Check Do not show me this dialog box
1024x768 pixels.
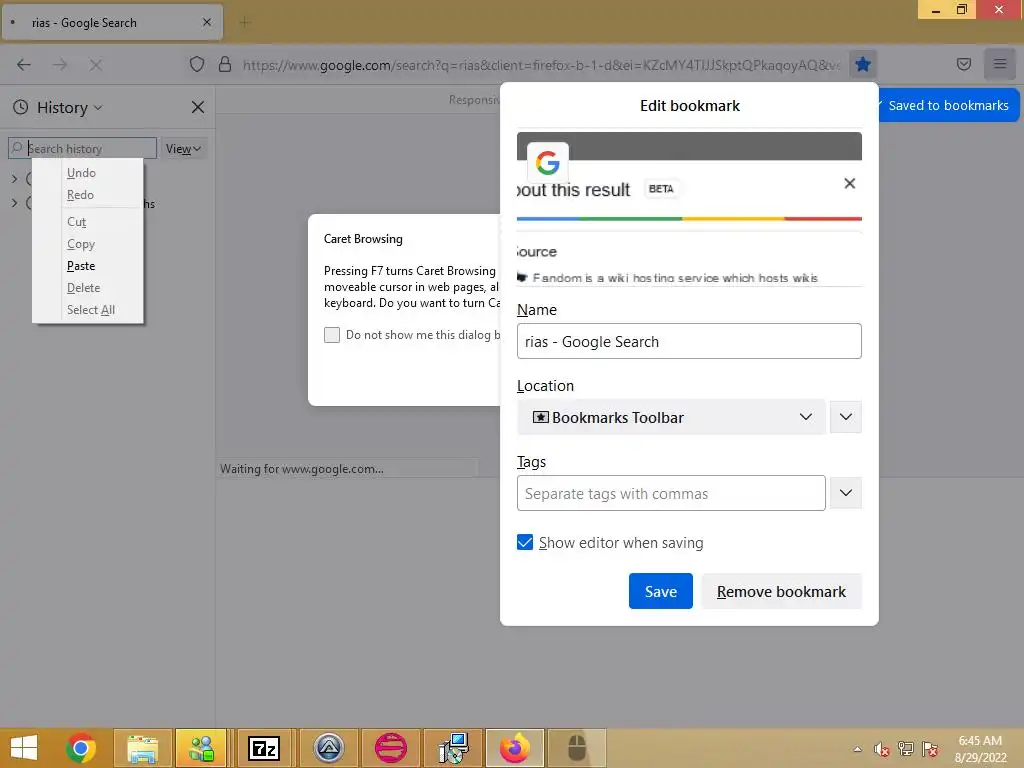(x=332, y=335)
